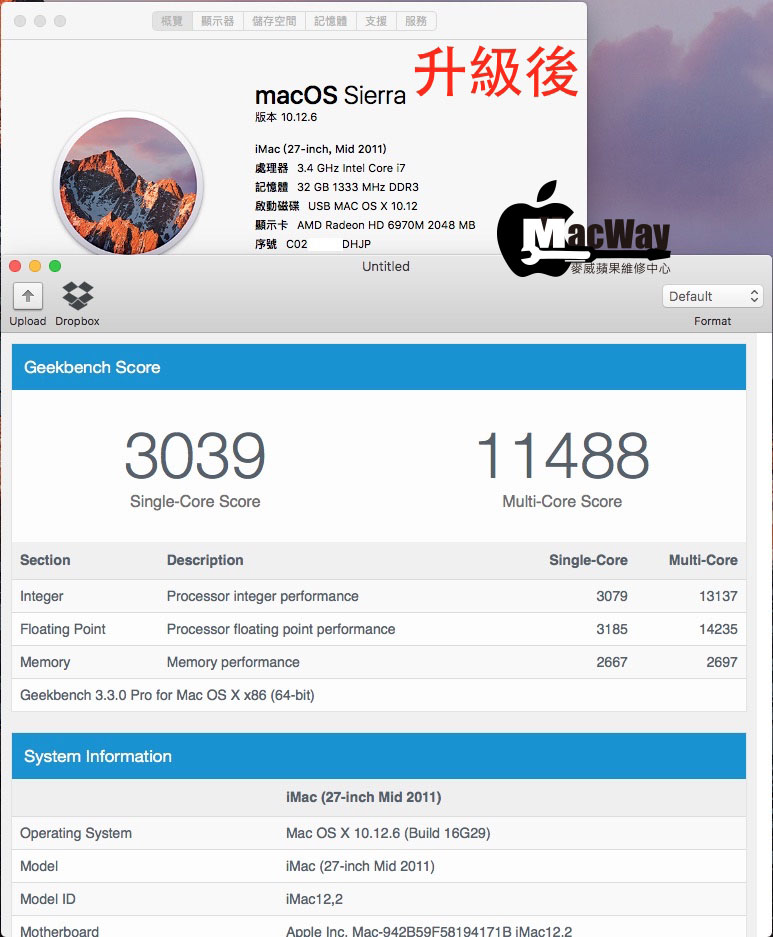Switch to 顯示器 tab in About This Mac
The width and height of the screenshot is (773, 937).
[217, 21]
